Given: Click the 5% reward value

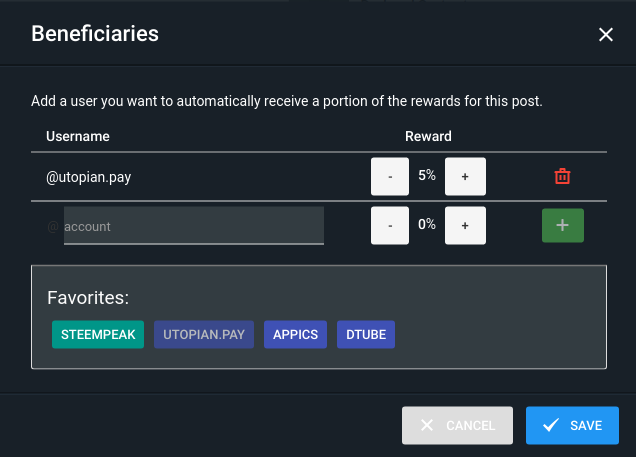Looking at the screenshot, I should (x=427, y=176).
